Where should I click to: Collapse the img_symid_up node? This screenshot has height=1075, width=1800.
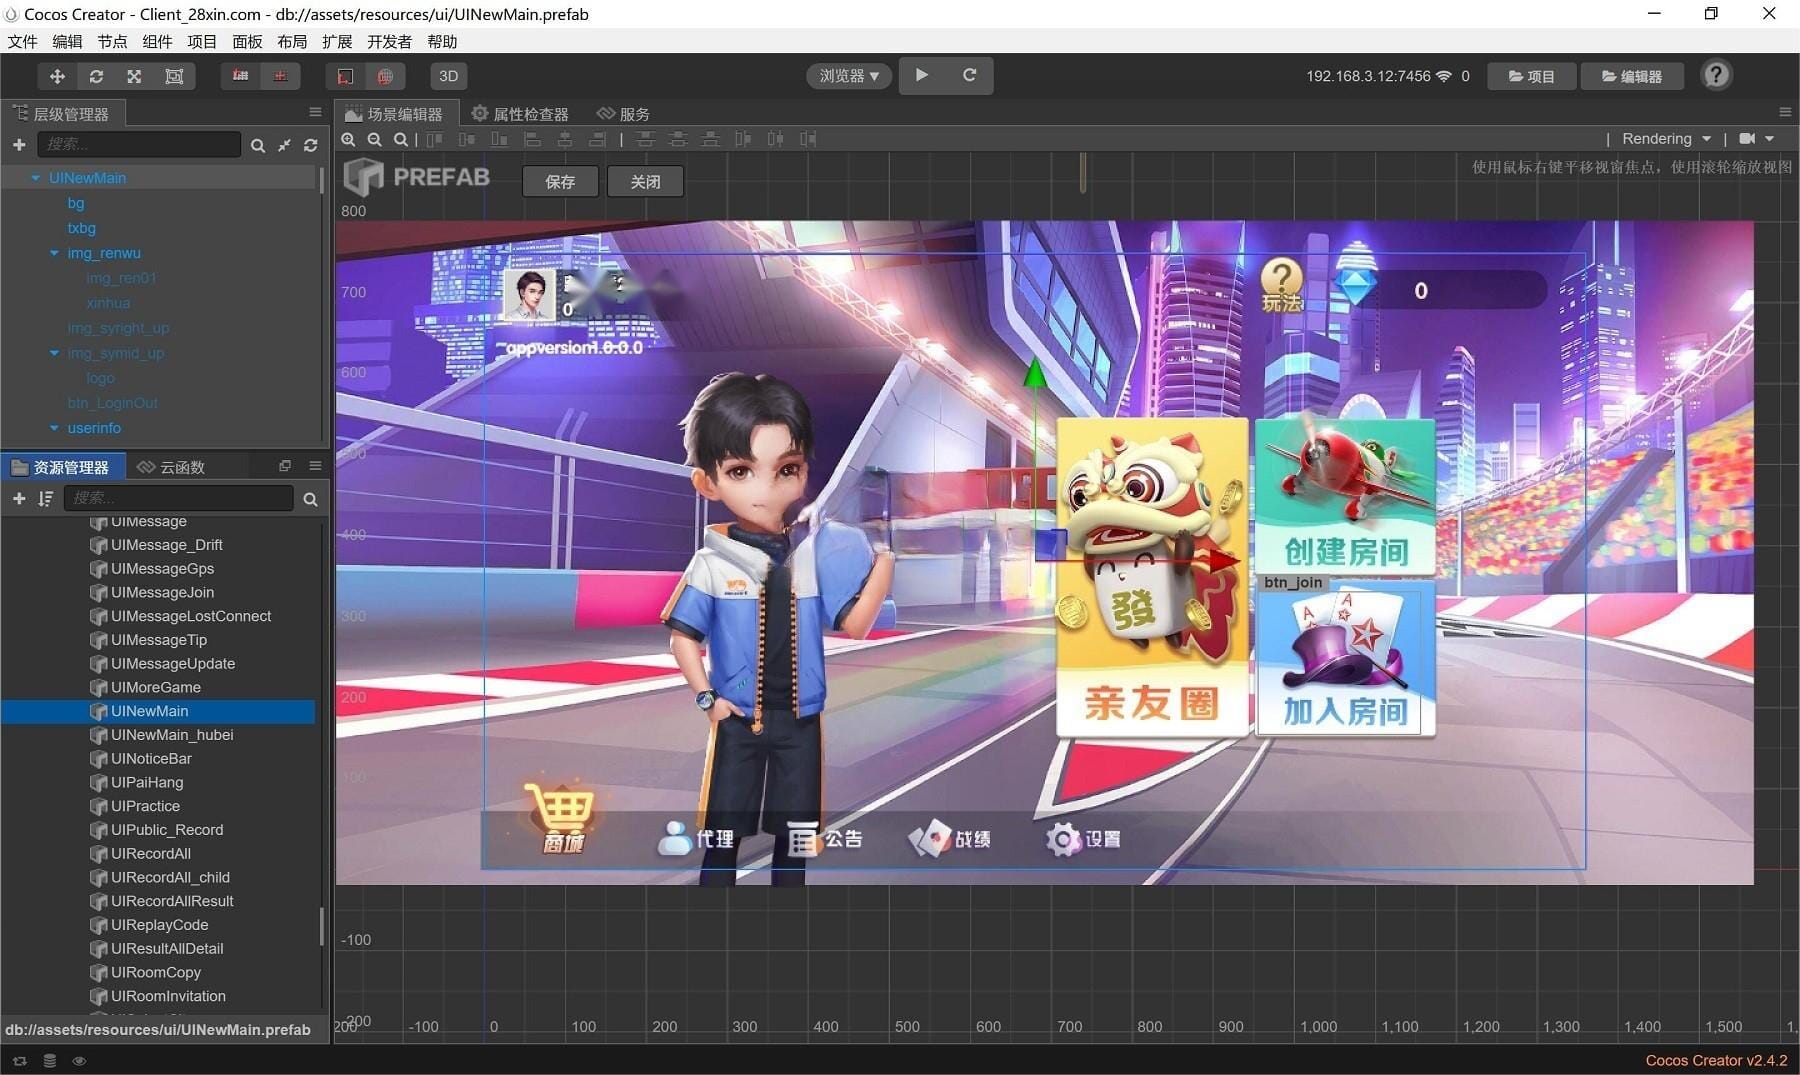click(x=54, y=353)
